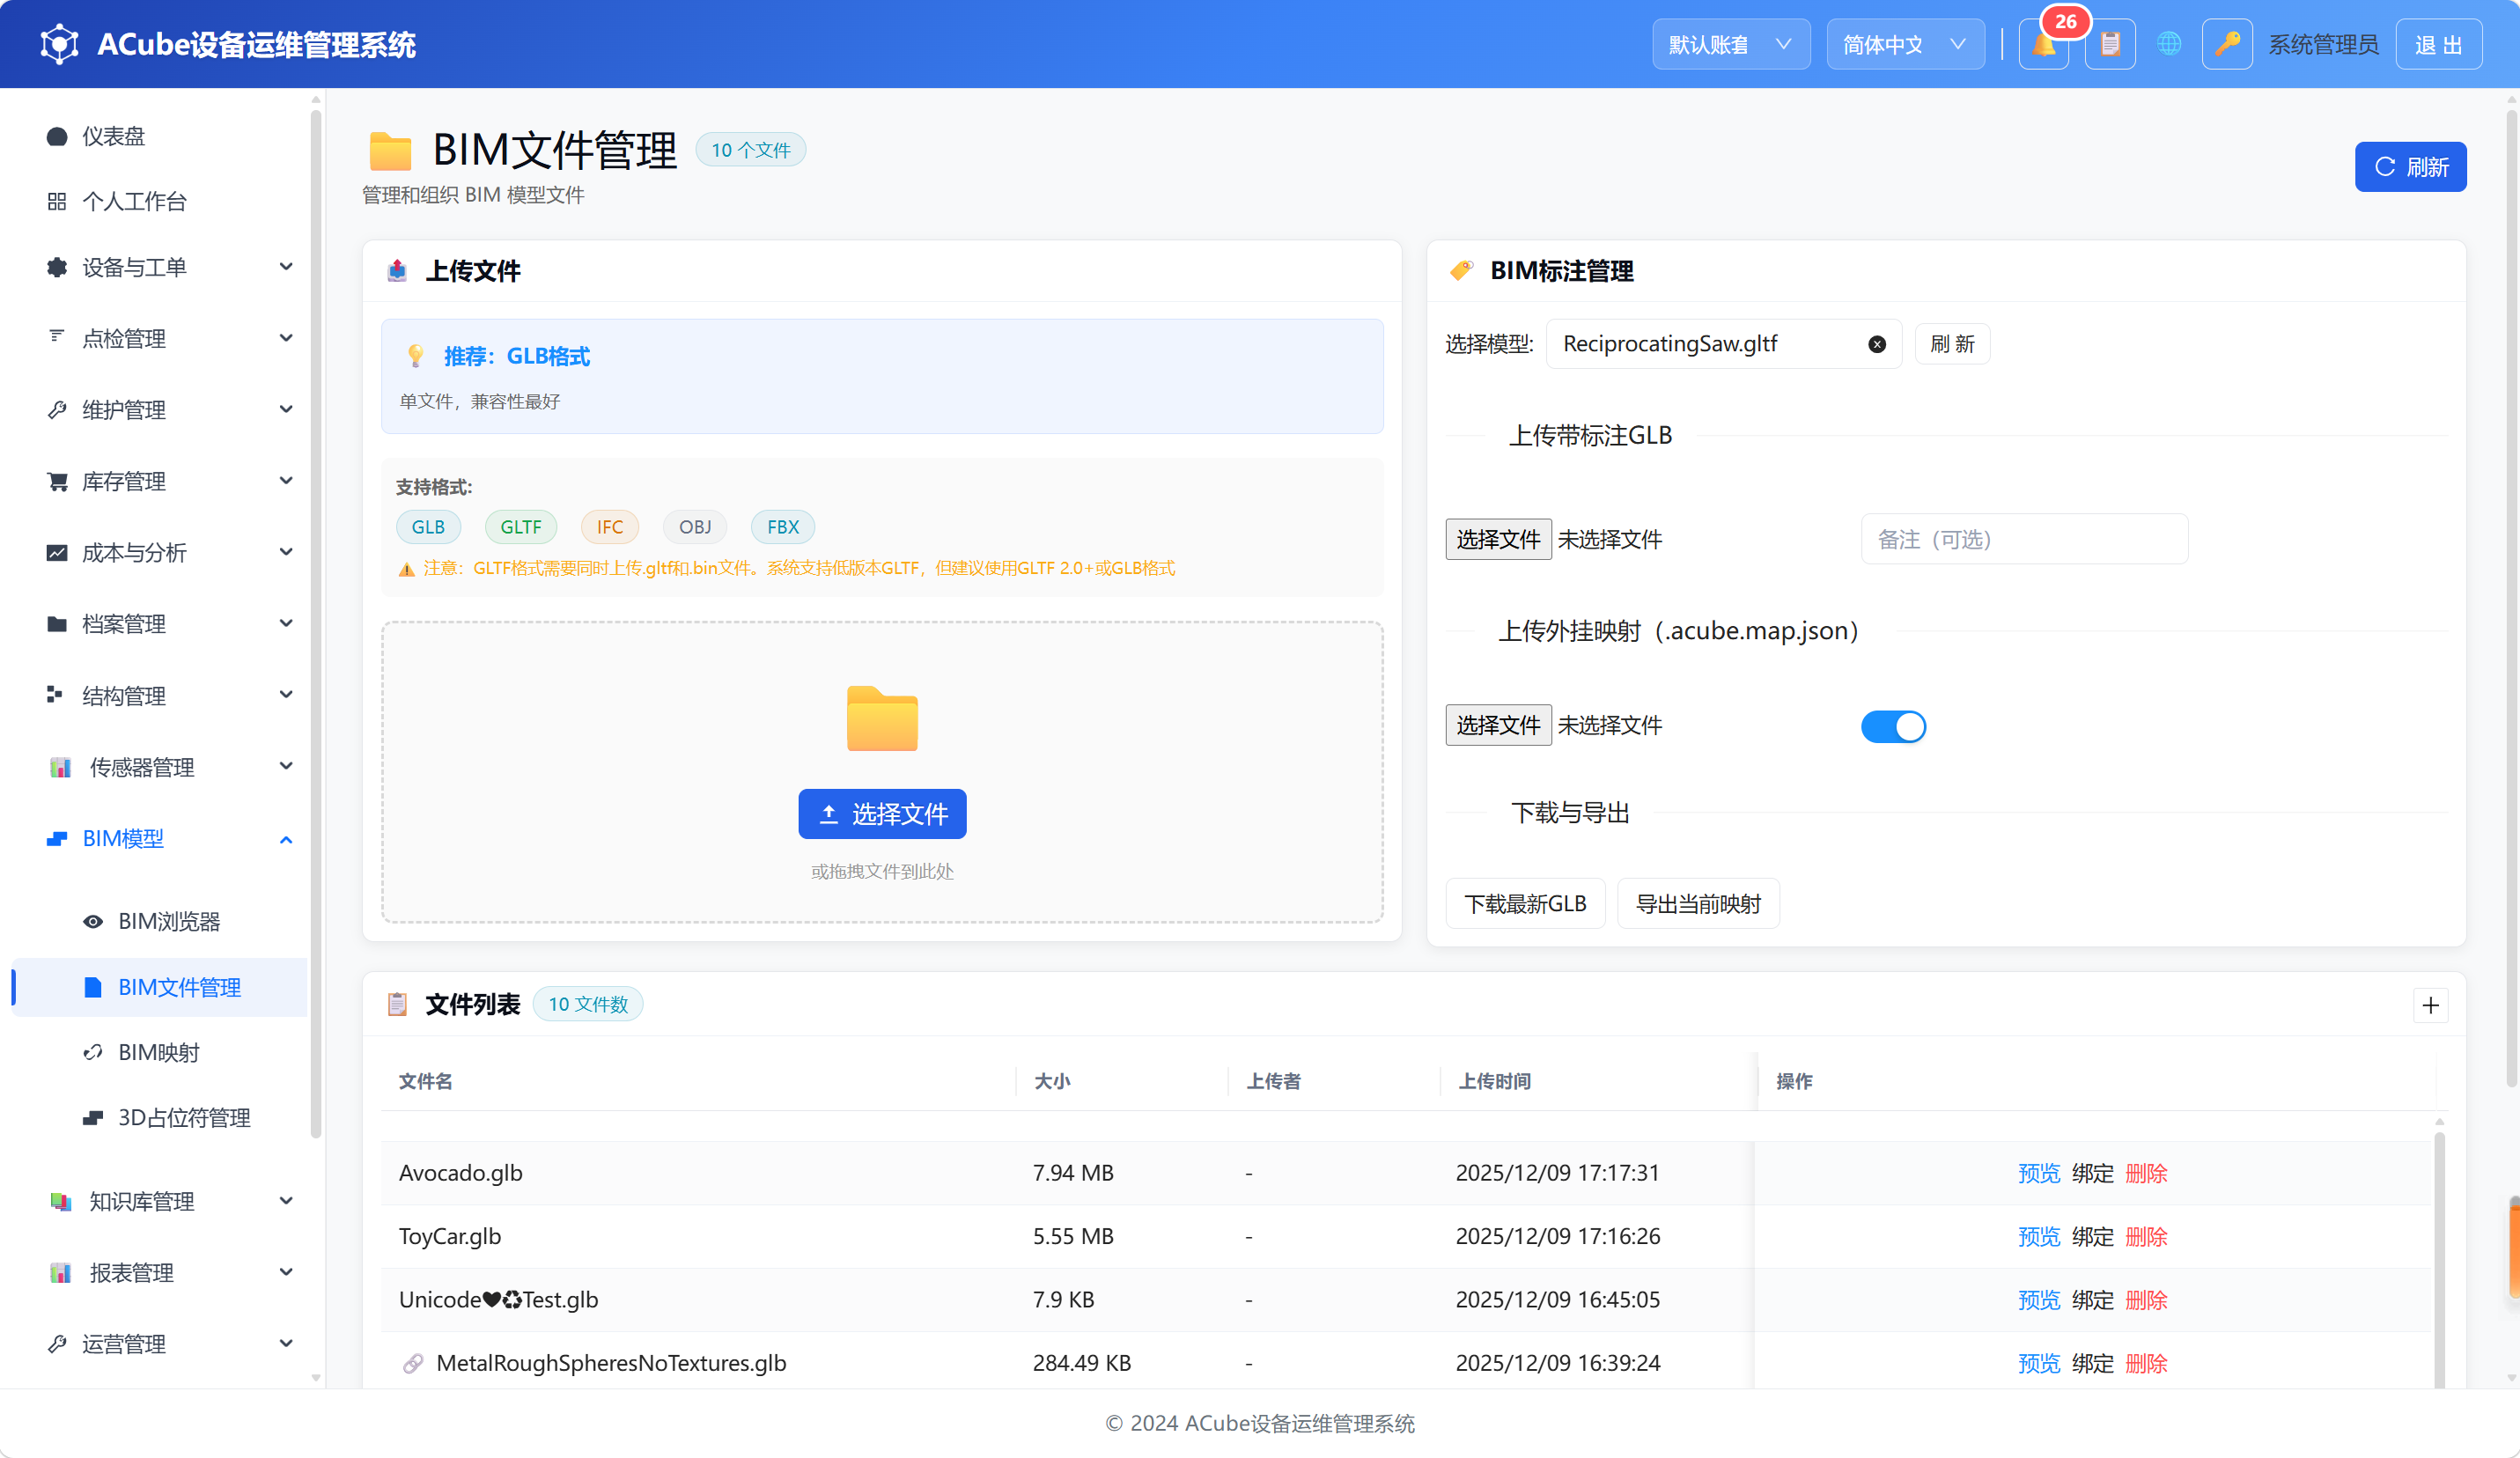Click the sidebar vertical scrollbar

[x=316, y=625]
